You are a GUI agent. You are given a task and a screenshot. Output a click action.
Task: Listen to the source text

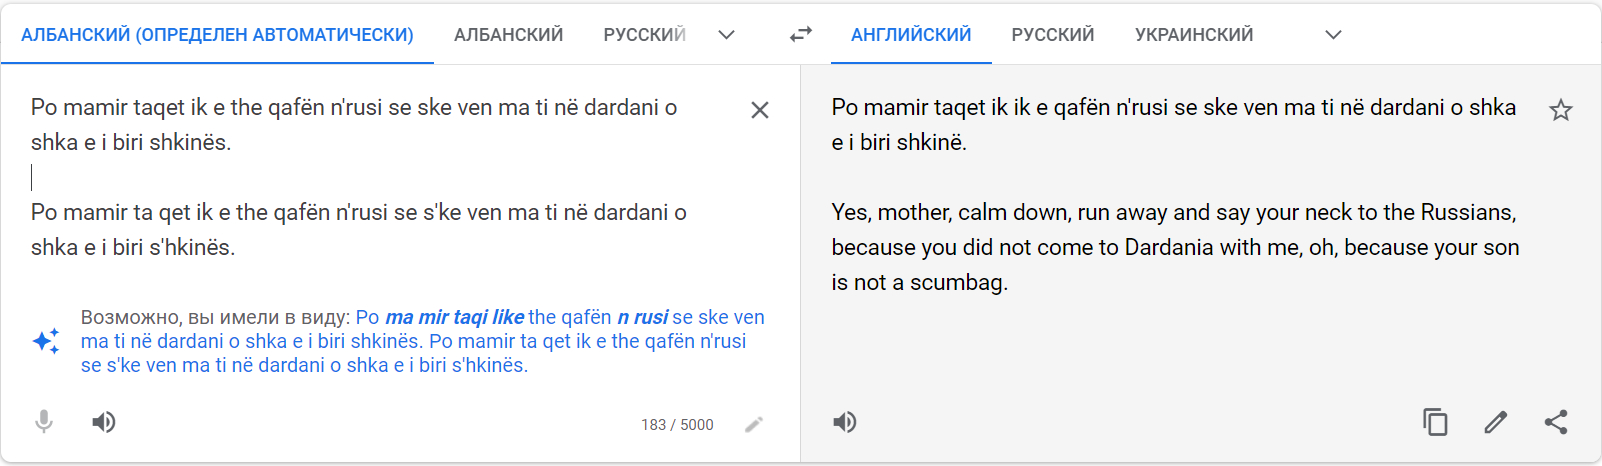click(104, 422)
